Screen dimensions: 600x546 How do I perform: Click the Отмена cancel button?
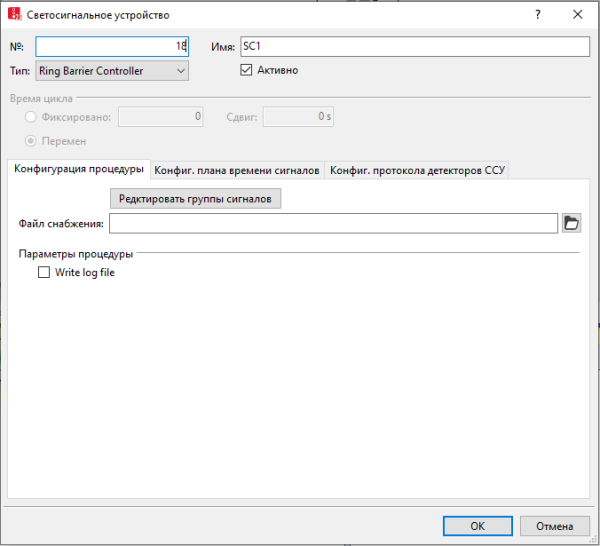(554, 526)
